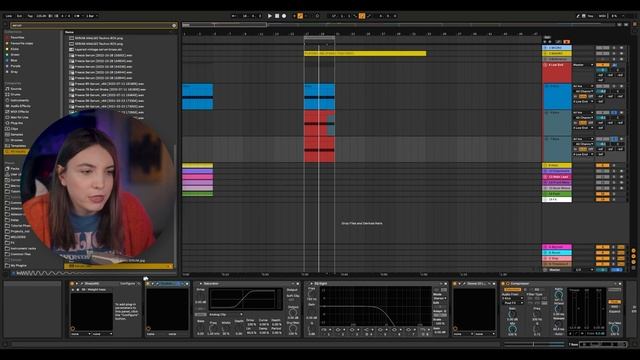The image size is (640, 360).
Task: Click the Ext sync button
Action: 20,16
